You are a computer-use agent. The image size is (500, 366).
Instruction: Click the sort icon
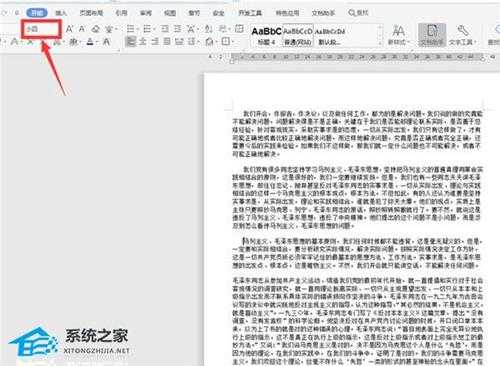(209, 29)
